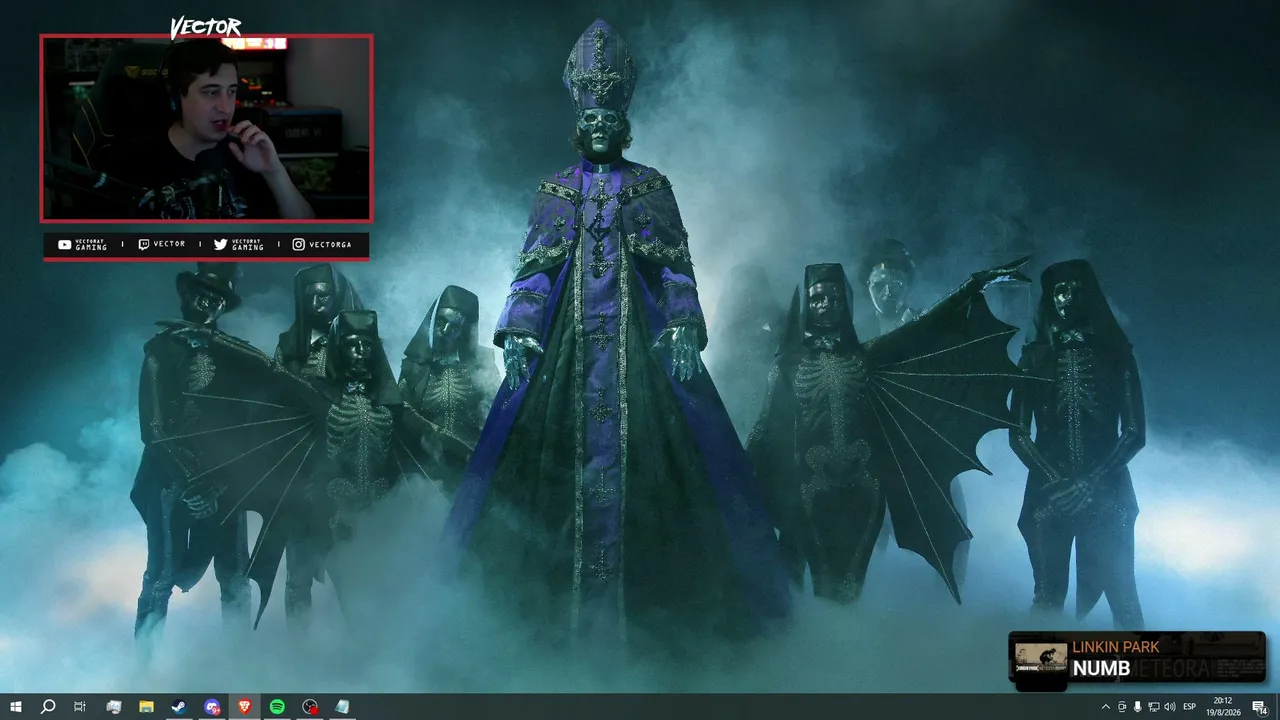1280x720 pixels.
Task: Switch to the Brave browser window
Action: click(x=245, y=707)
